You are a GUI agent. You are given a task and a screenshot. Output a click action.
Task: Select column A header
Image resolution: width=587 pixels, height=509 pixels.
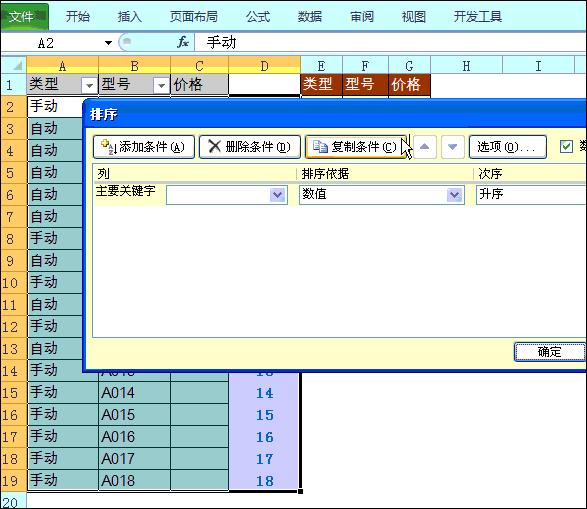click(63, 66)
